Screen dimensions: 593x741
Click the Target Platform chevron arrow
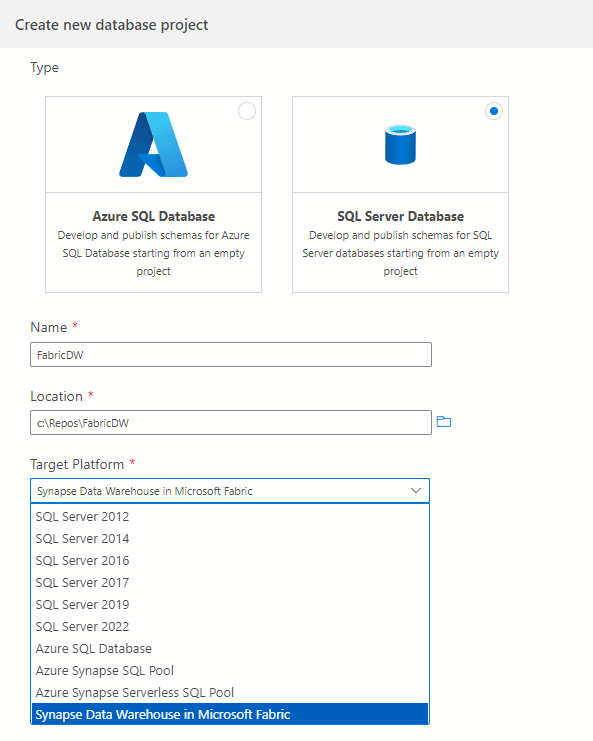pos(416,491)
